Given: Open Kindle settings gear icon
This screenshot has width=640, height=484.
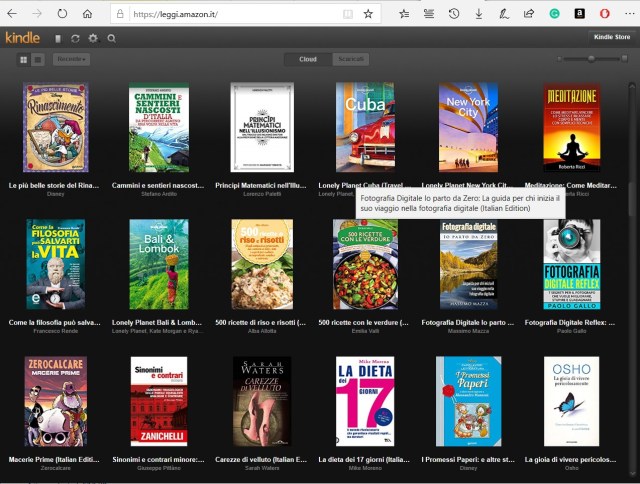Looking at the screenshot, I should pos(92,38).
